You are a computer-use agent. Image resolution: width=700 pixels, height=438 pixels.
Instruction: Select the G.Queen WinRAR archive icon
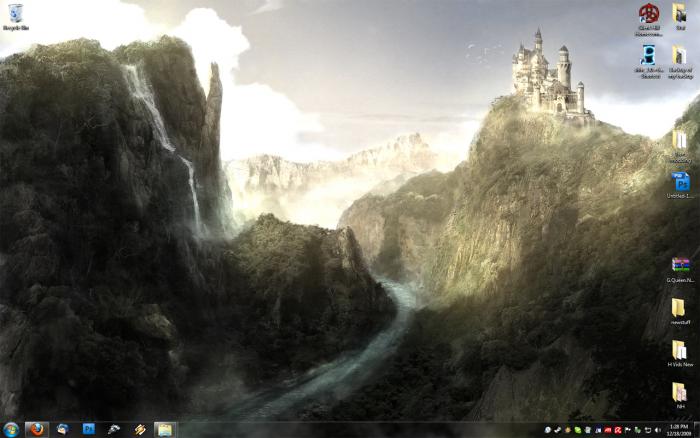pyautogui.click(x=680, y=265)
